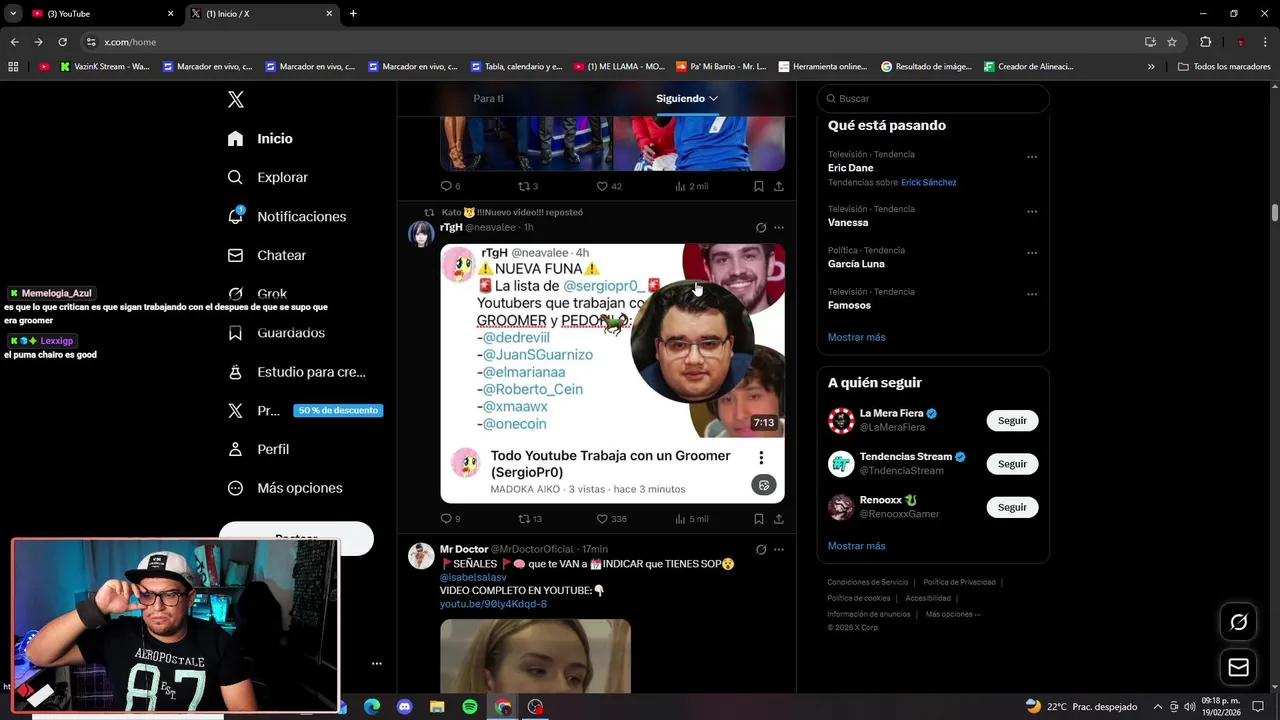Open VazinK Stream bookmark
The image size is (1280, 720).
coord(105,67)
